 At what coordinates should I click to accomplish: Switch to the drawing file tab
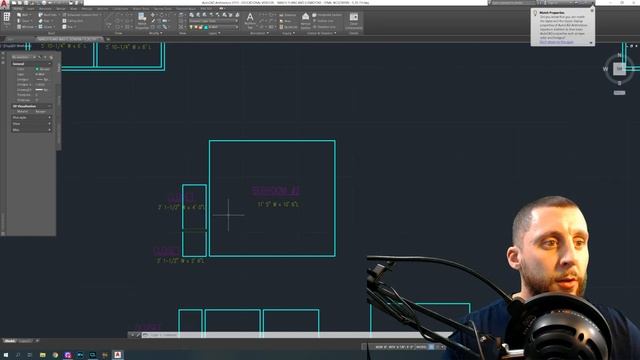click(x=69, y=39)
